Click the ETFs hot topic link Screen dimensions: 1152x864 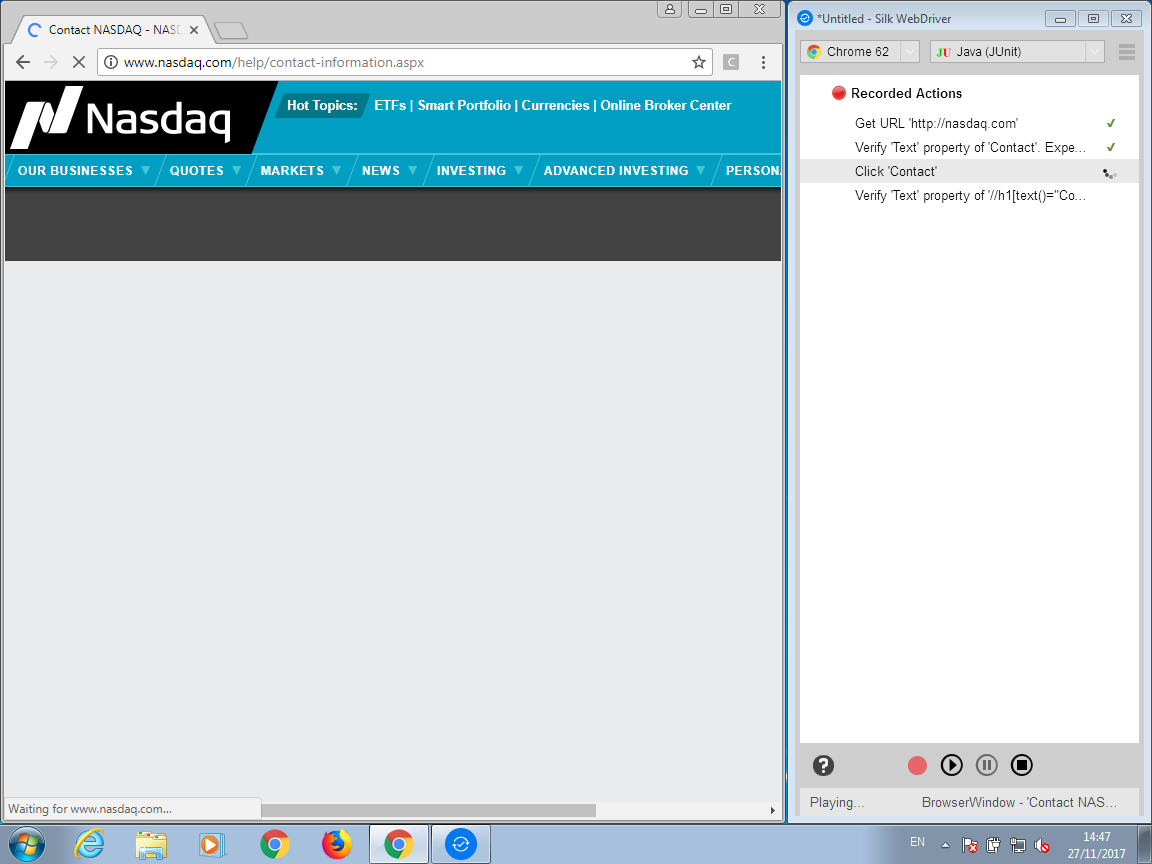(390, 106)
